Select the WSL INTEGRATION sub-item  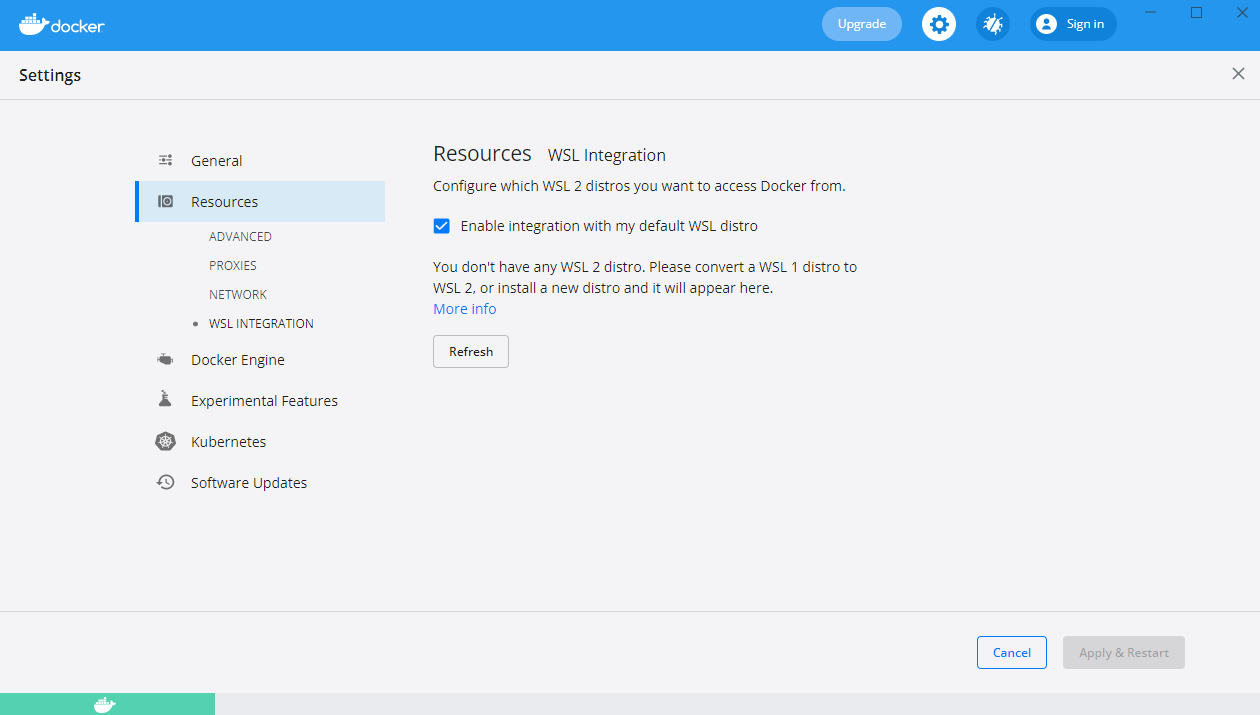point(261,324)
